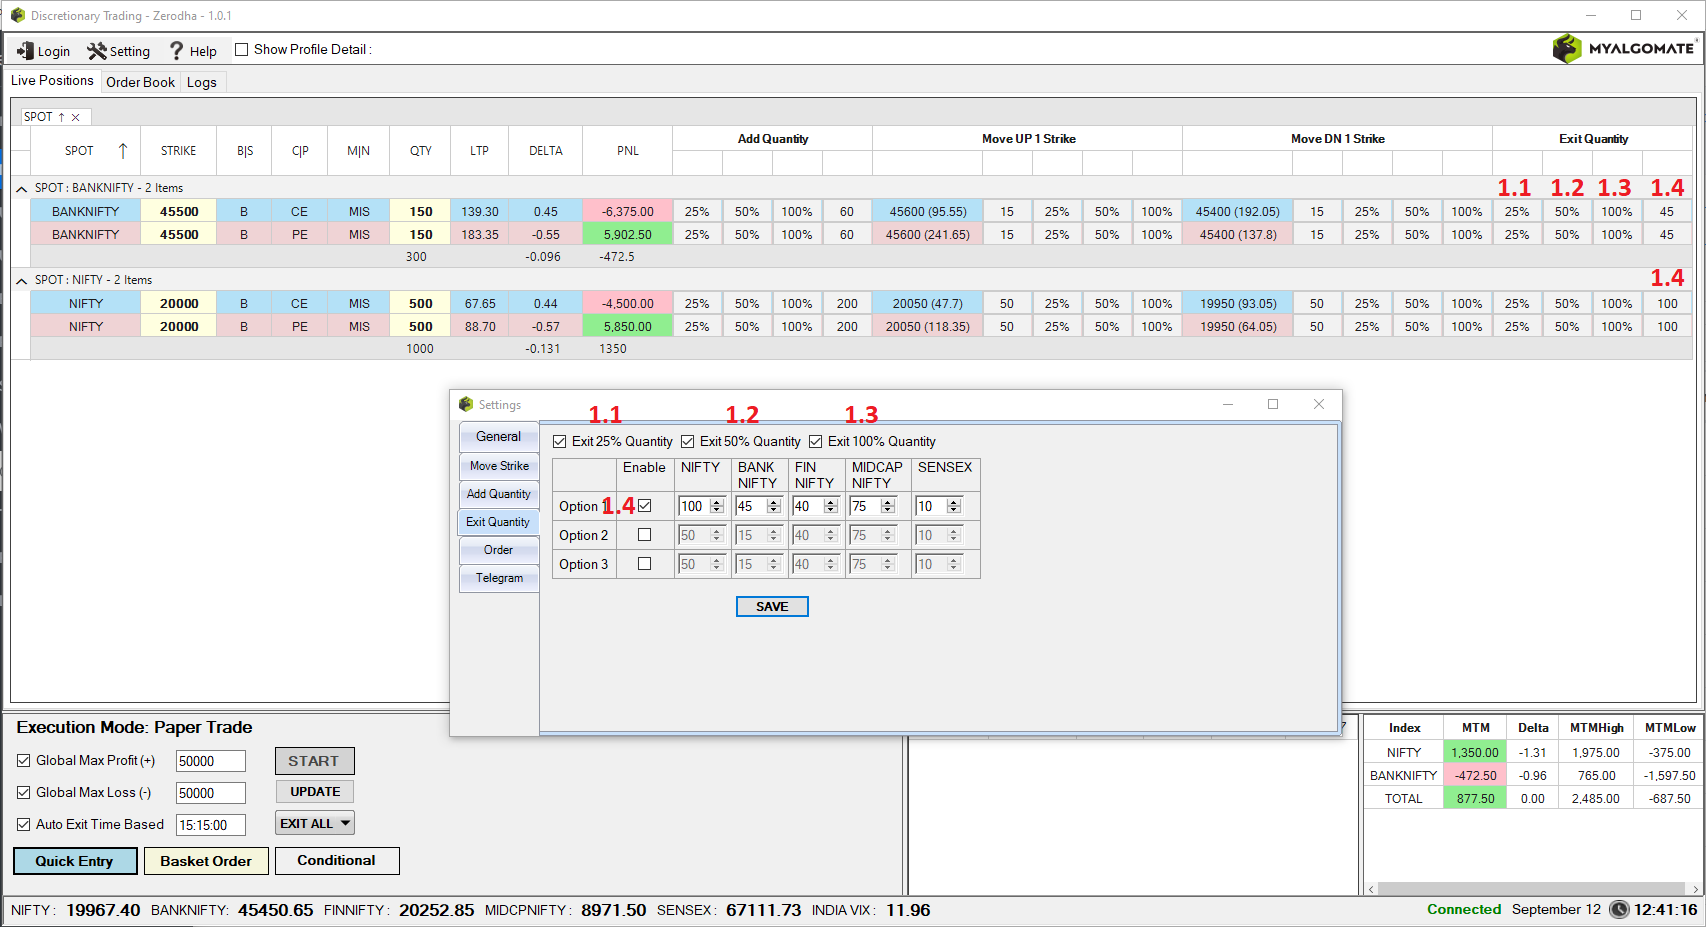Uncheck Exit 25% Quantity

560,441
